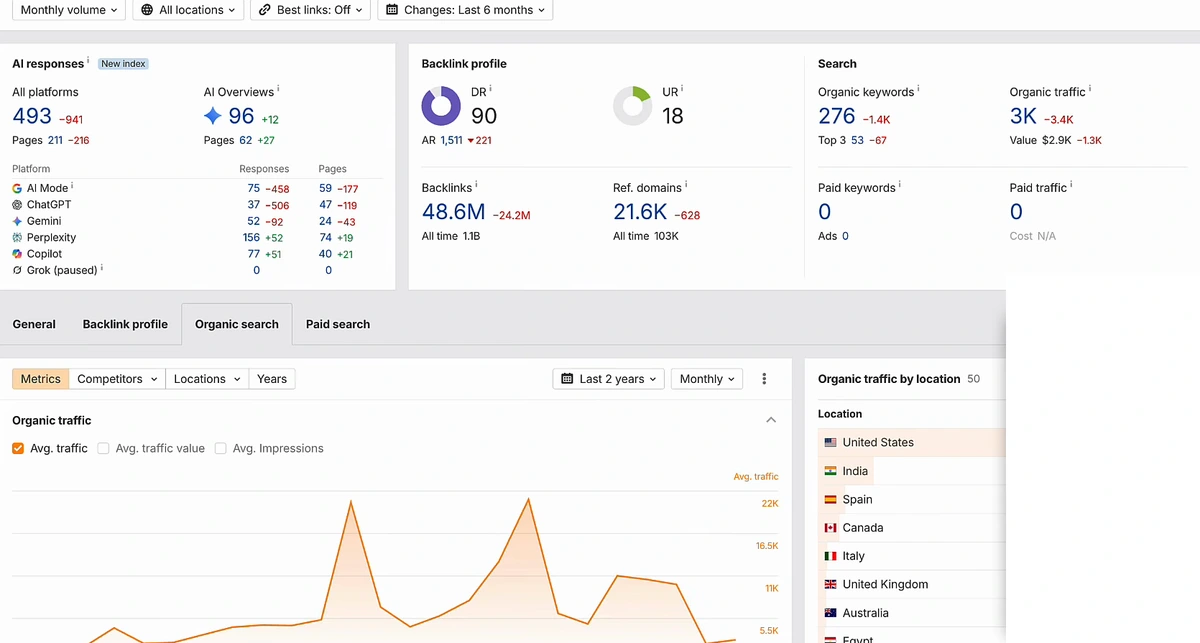
Task: Open the Monthly interval dropdown
Action: pos(707,379)
